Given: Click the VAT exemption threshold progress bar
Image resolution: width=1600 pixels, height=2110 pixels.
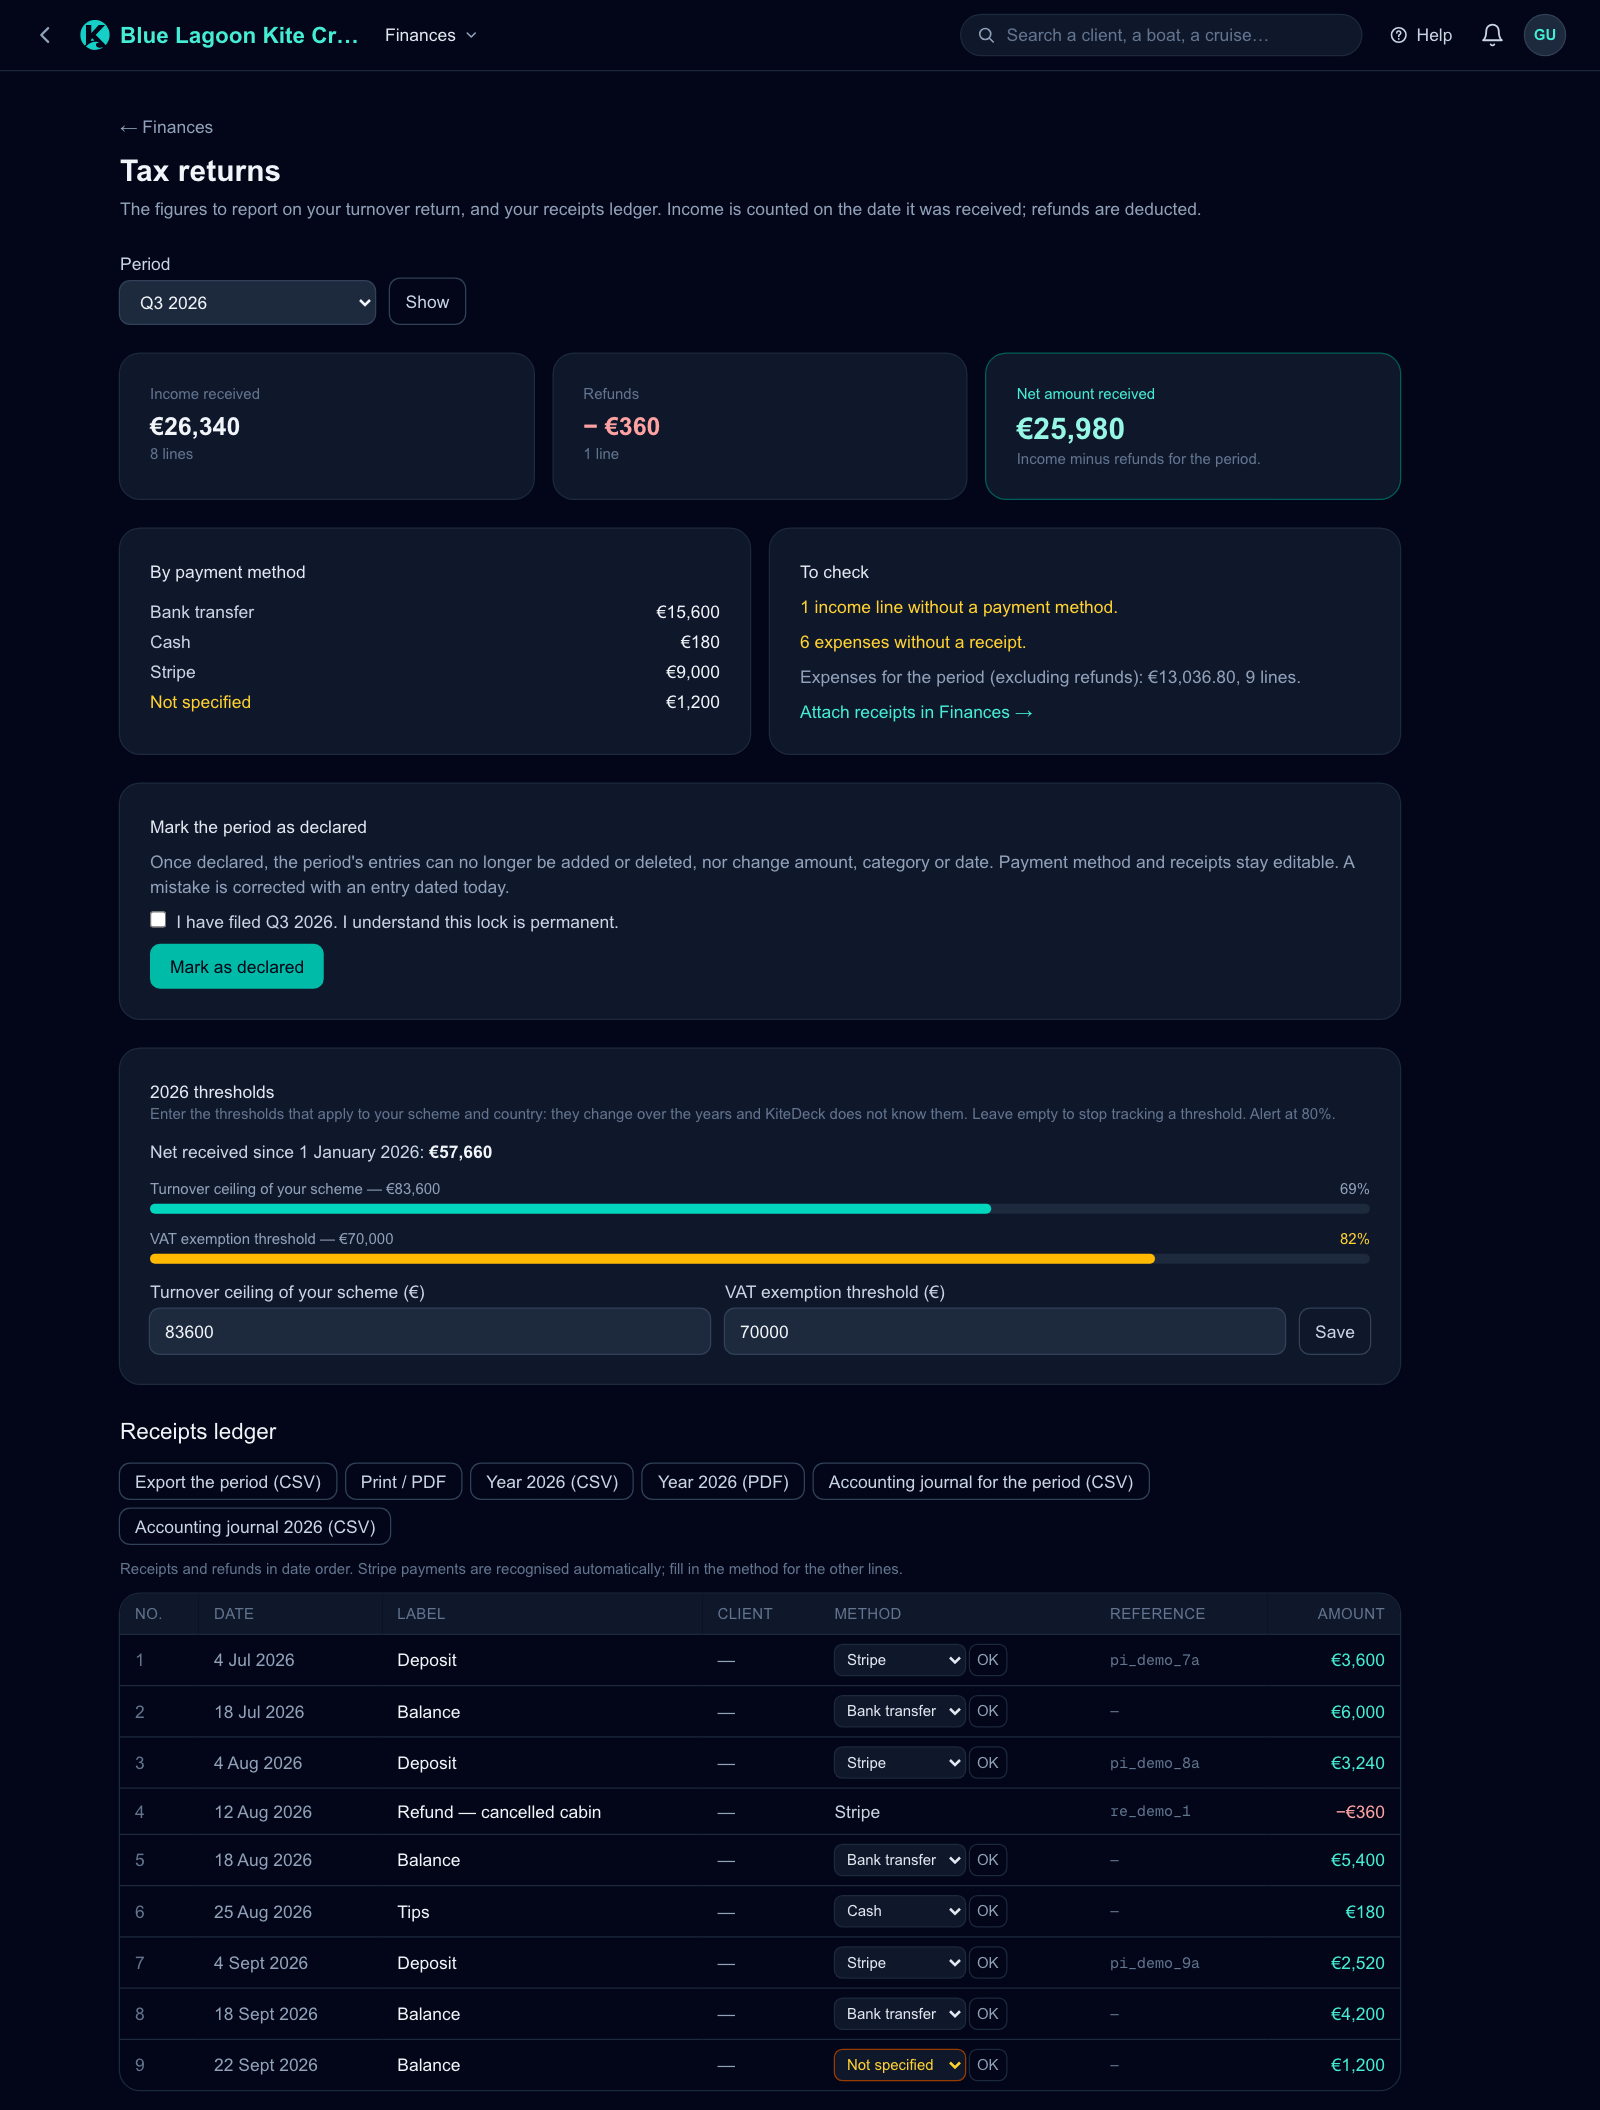Looking at the screenshot, I should pos(760,1259).
